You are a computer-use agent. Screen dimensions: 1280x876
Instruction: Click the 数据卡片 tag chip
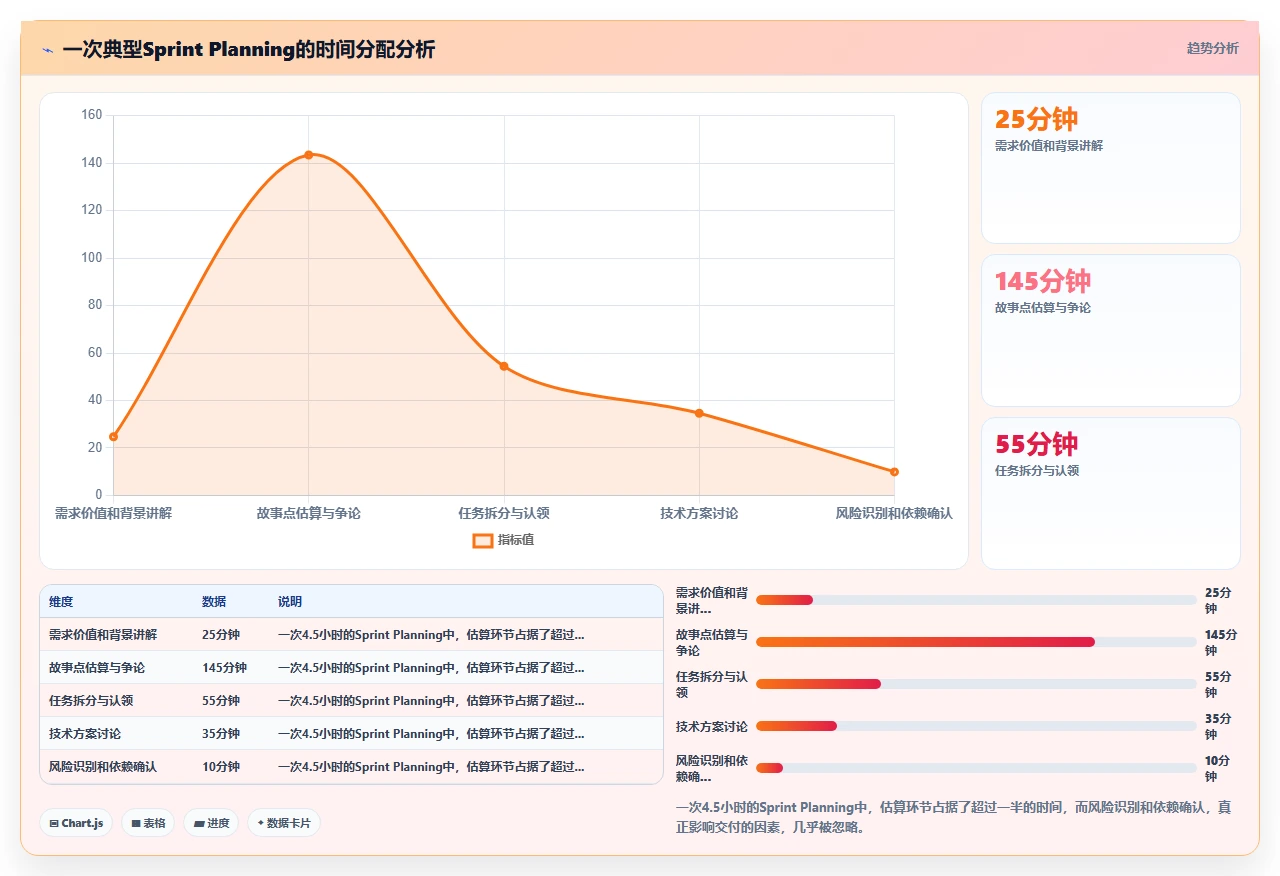tap(284, 823)
